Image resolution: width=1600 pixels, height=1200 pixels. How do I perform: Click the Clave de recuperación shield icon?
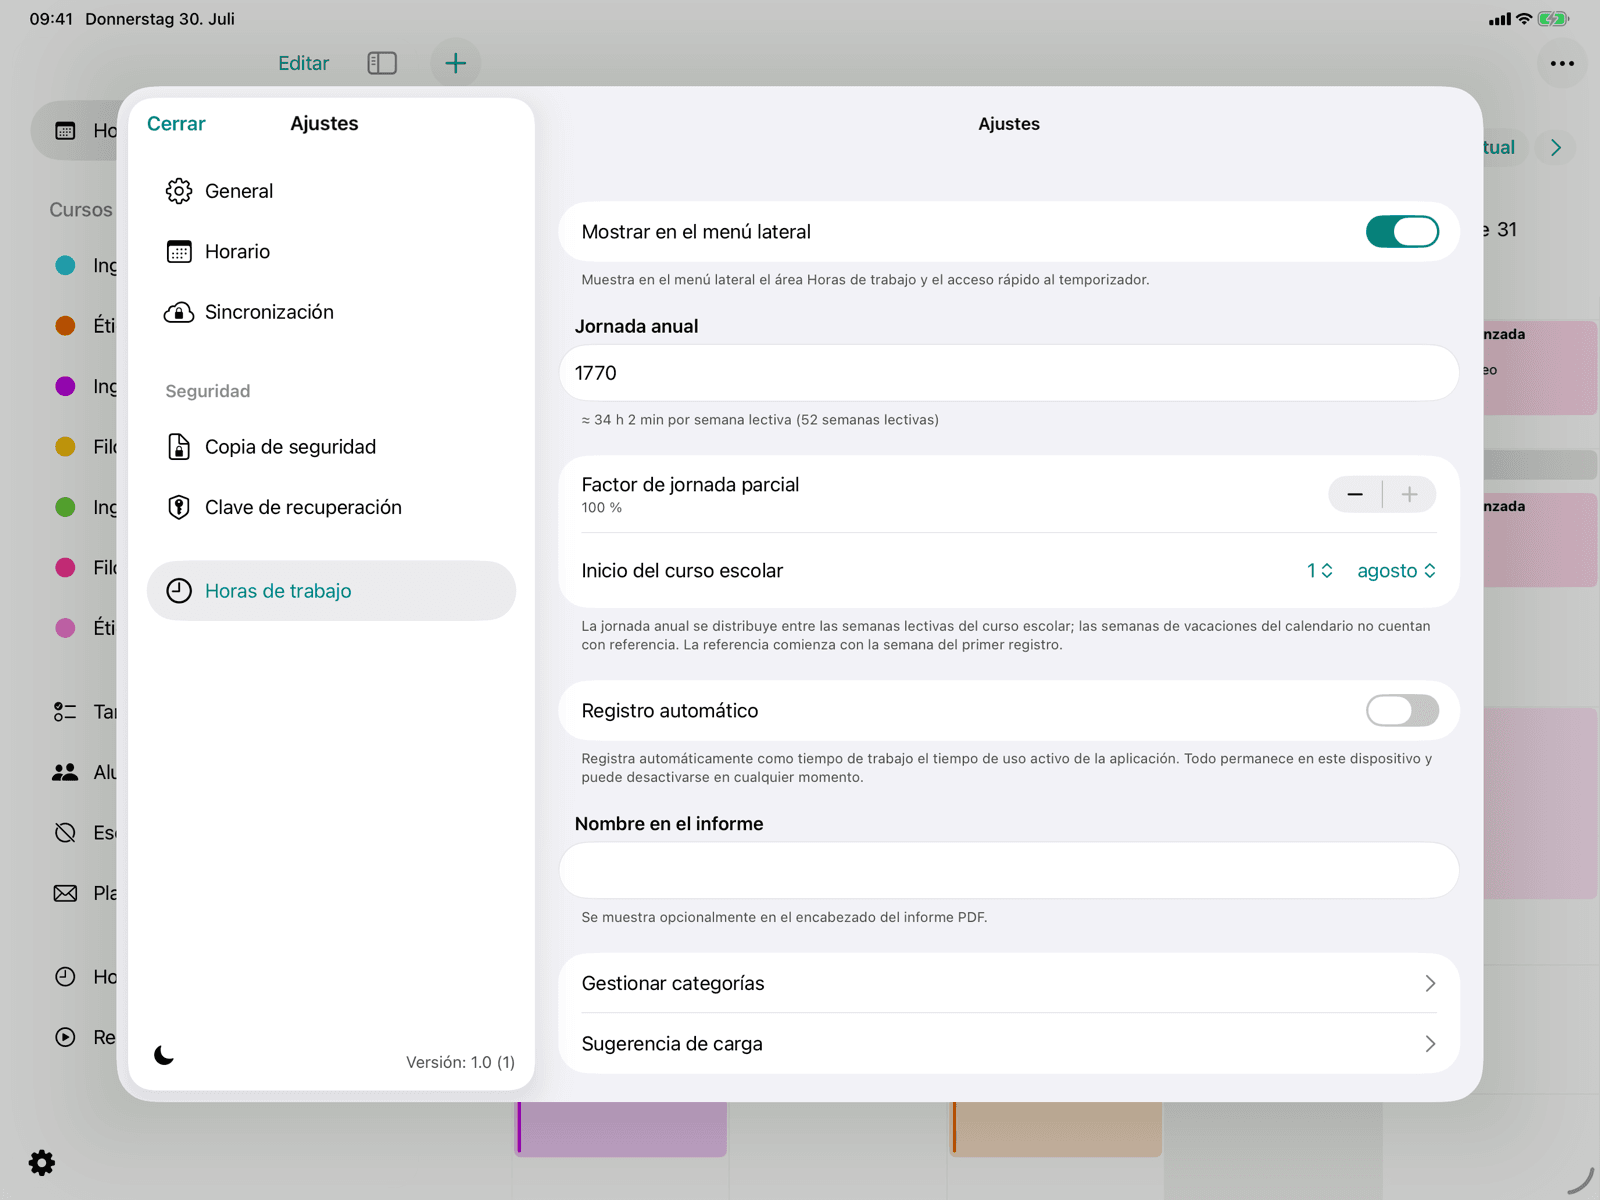[x=179, y=508]
